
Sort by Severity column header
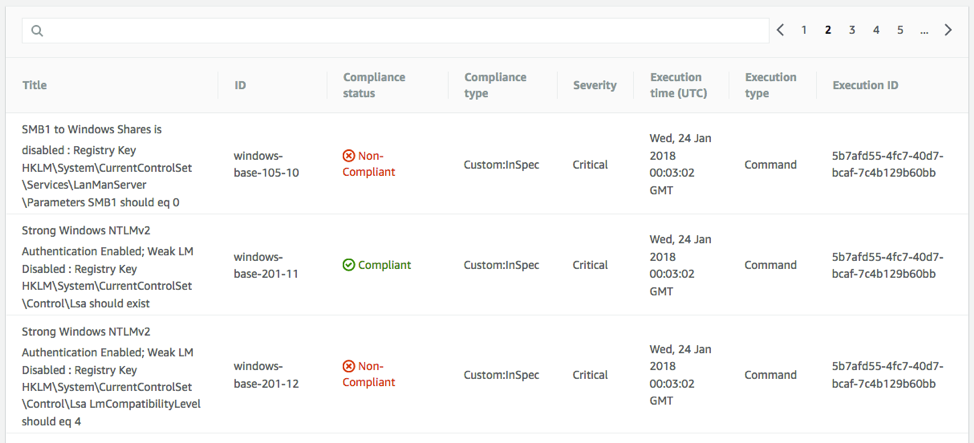[594, 85]
